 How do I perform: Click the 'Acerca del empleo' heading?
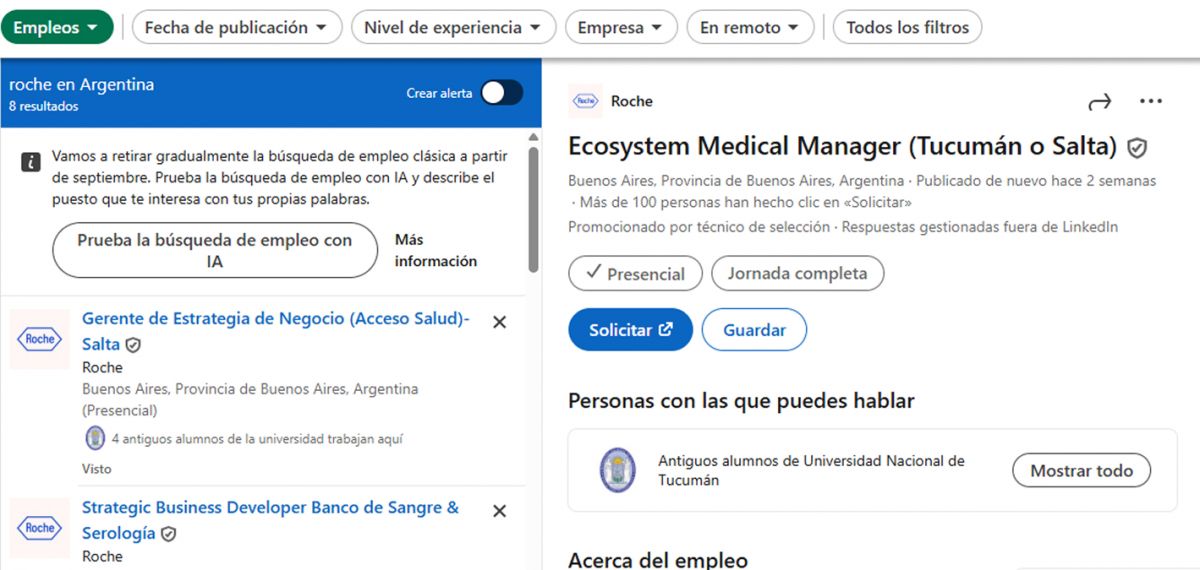coord(658,559)
